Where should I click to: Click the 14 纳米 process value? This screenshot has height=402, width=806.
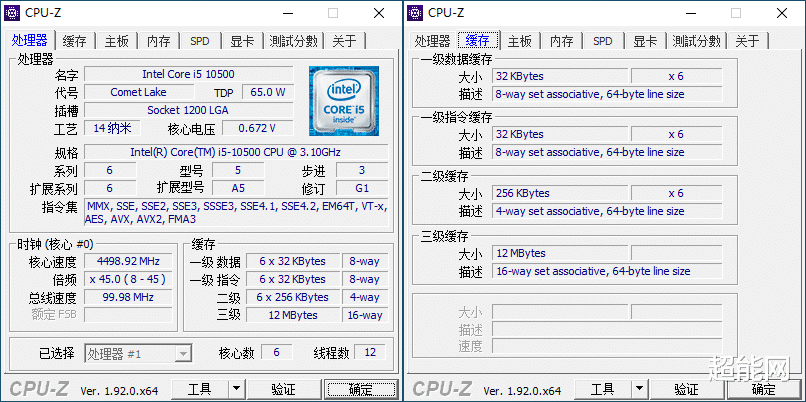point(112,128)
